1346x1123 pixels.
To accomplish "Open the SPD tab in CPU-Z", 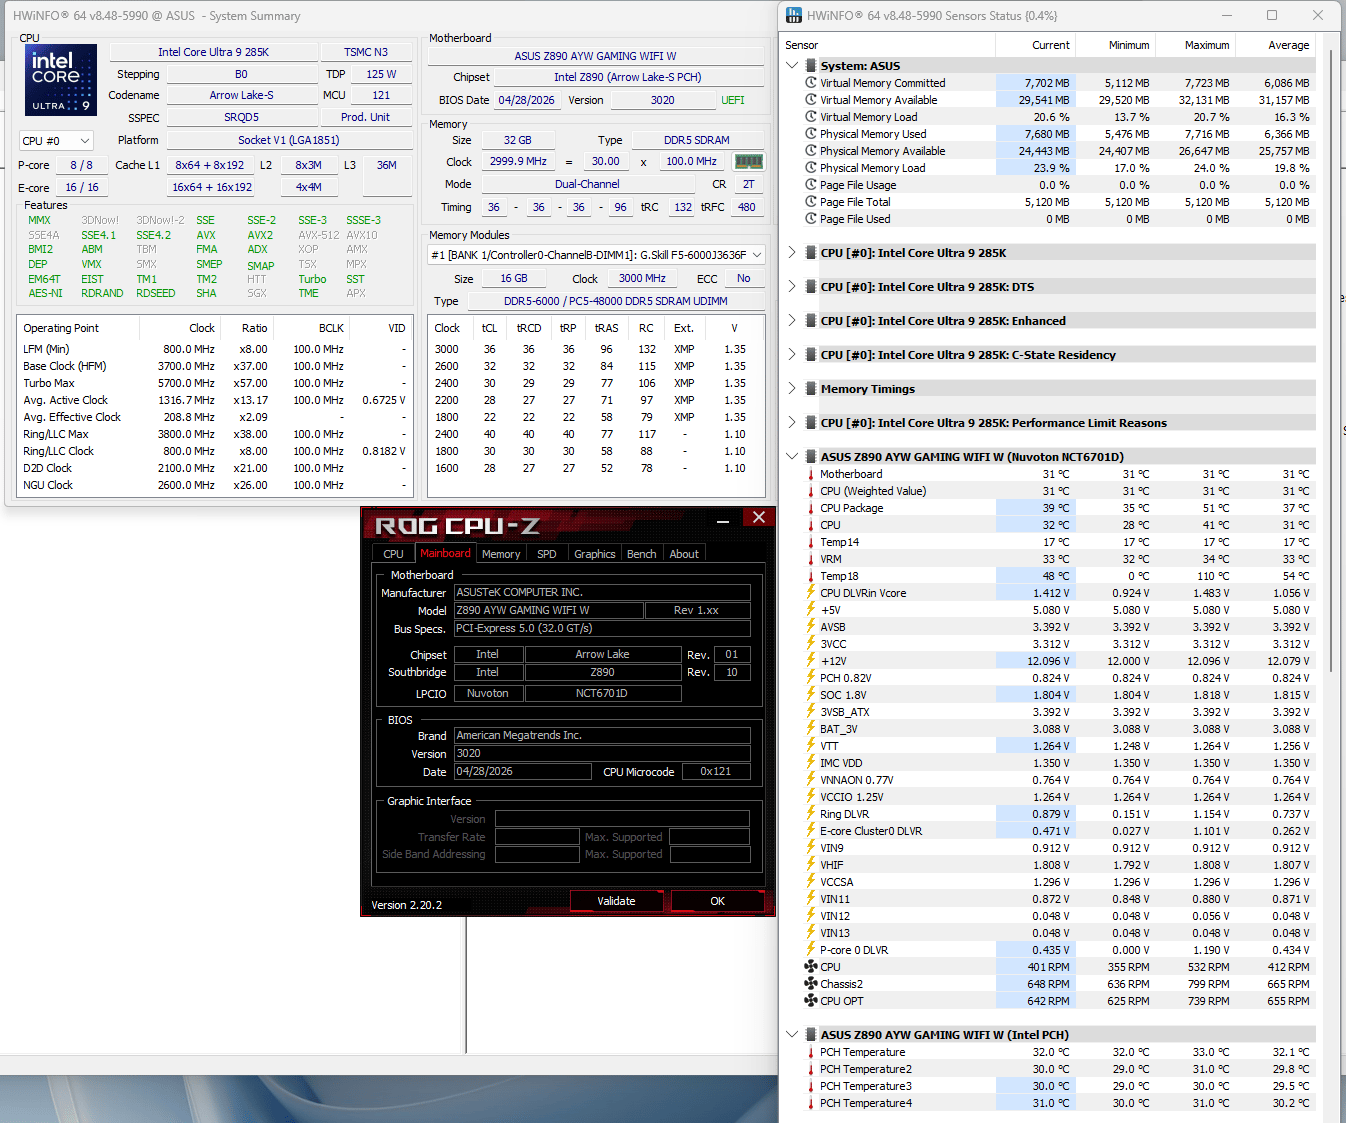I will coord(546,554).
